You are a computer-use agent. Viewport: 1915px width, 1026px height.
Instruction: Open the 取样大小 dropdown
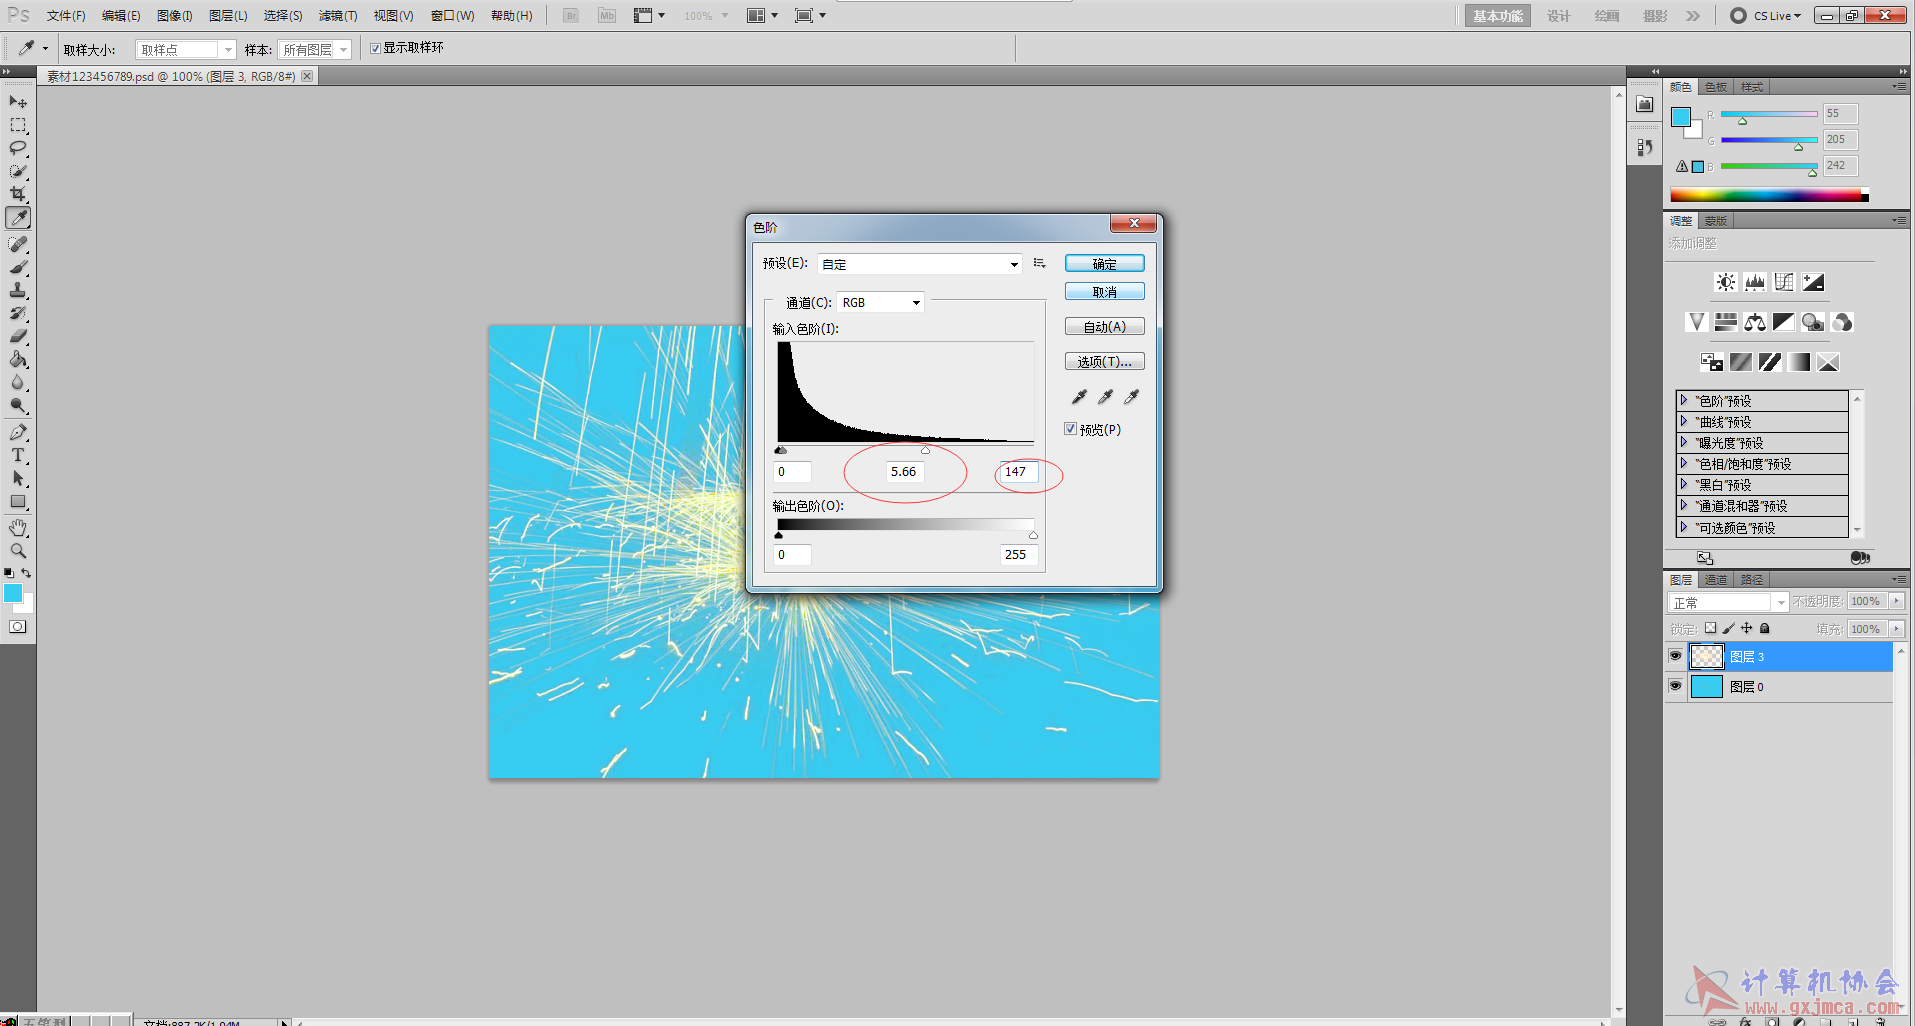click(x=186, y=49)
